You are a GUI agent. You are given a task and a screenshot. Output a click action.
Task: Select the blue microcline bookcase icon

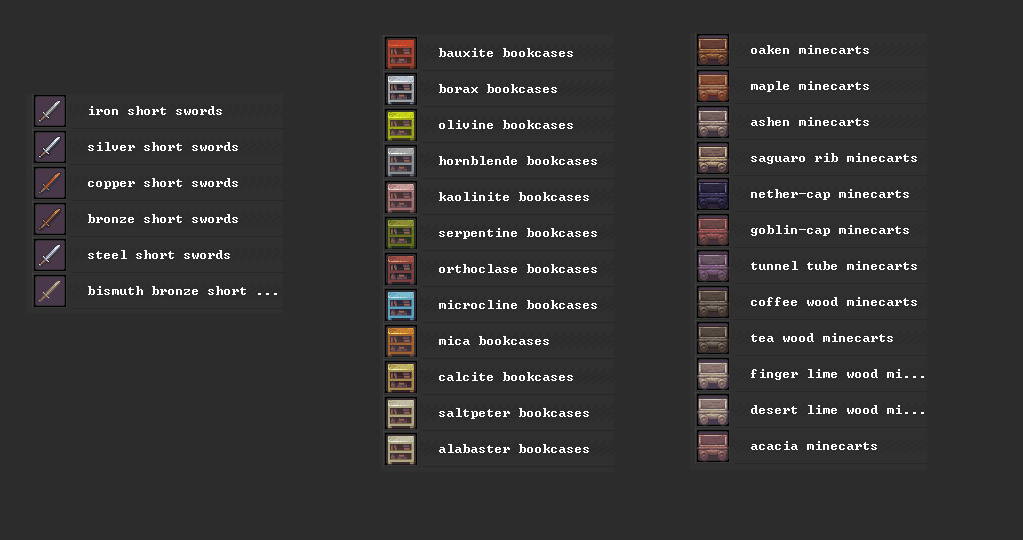point(401,305)
